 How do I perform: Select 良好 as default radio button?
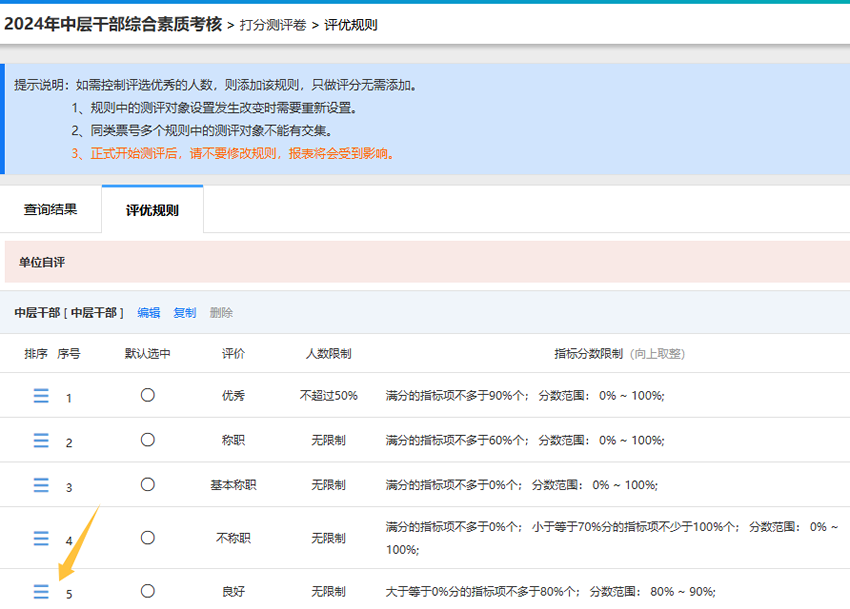click(x=147, y=591)
